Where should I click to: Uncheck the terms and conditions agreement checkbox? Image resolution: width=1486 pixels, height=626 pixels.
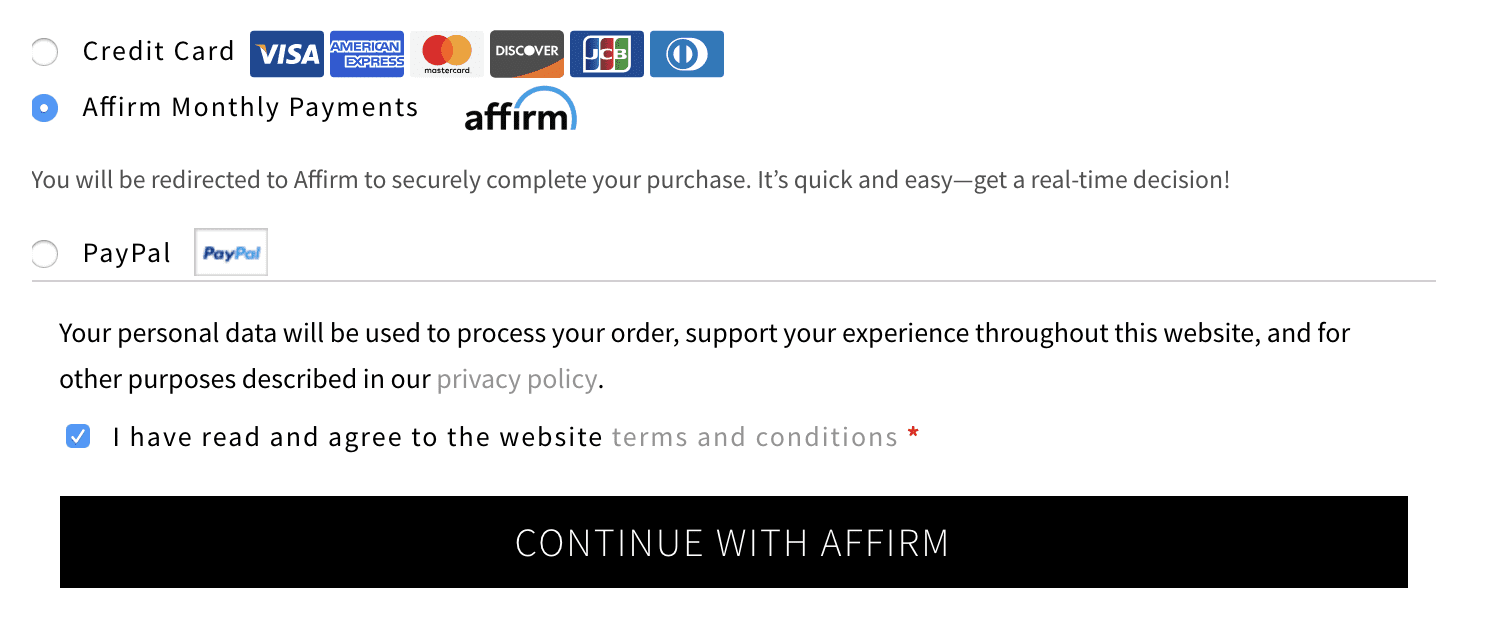tap(78, 437)
